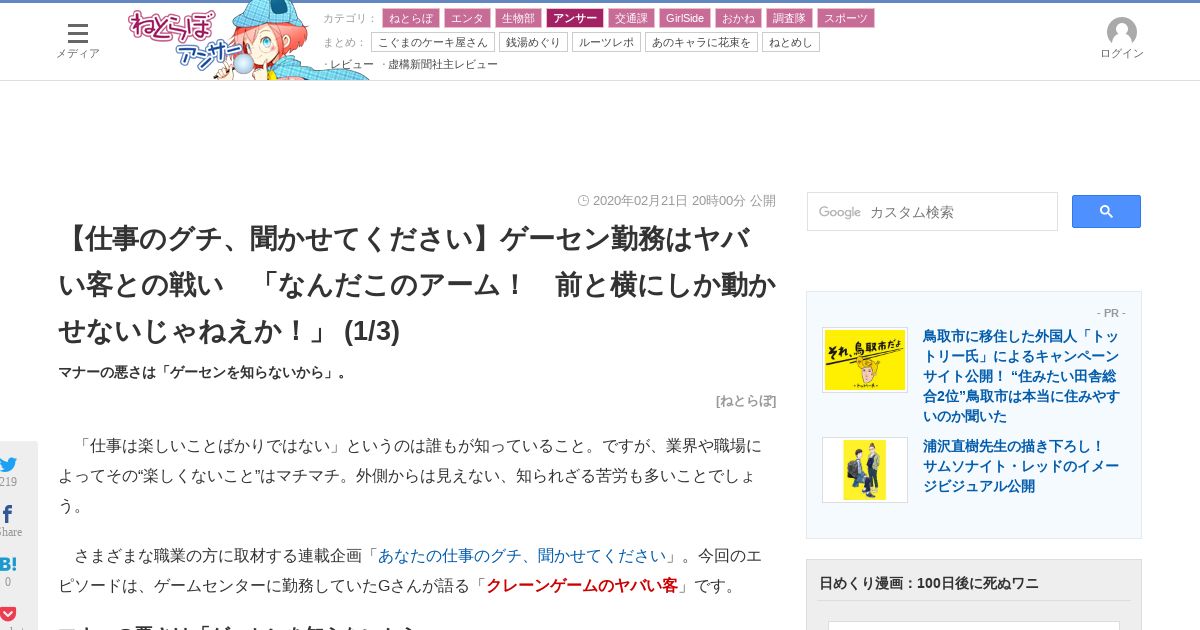Save article with the Pocket icon
1200x630 pixels.
click(8, 613)
